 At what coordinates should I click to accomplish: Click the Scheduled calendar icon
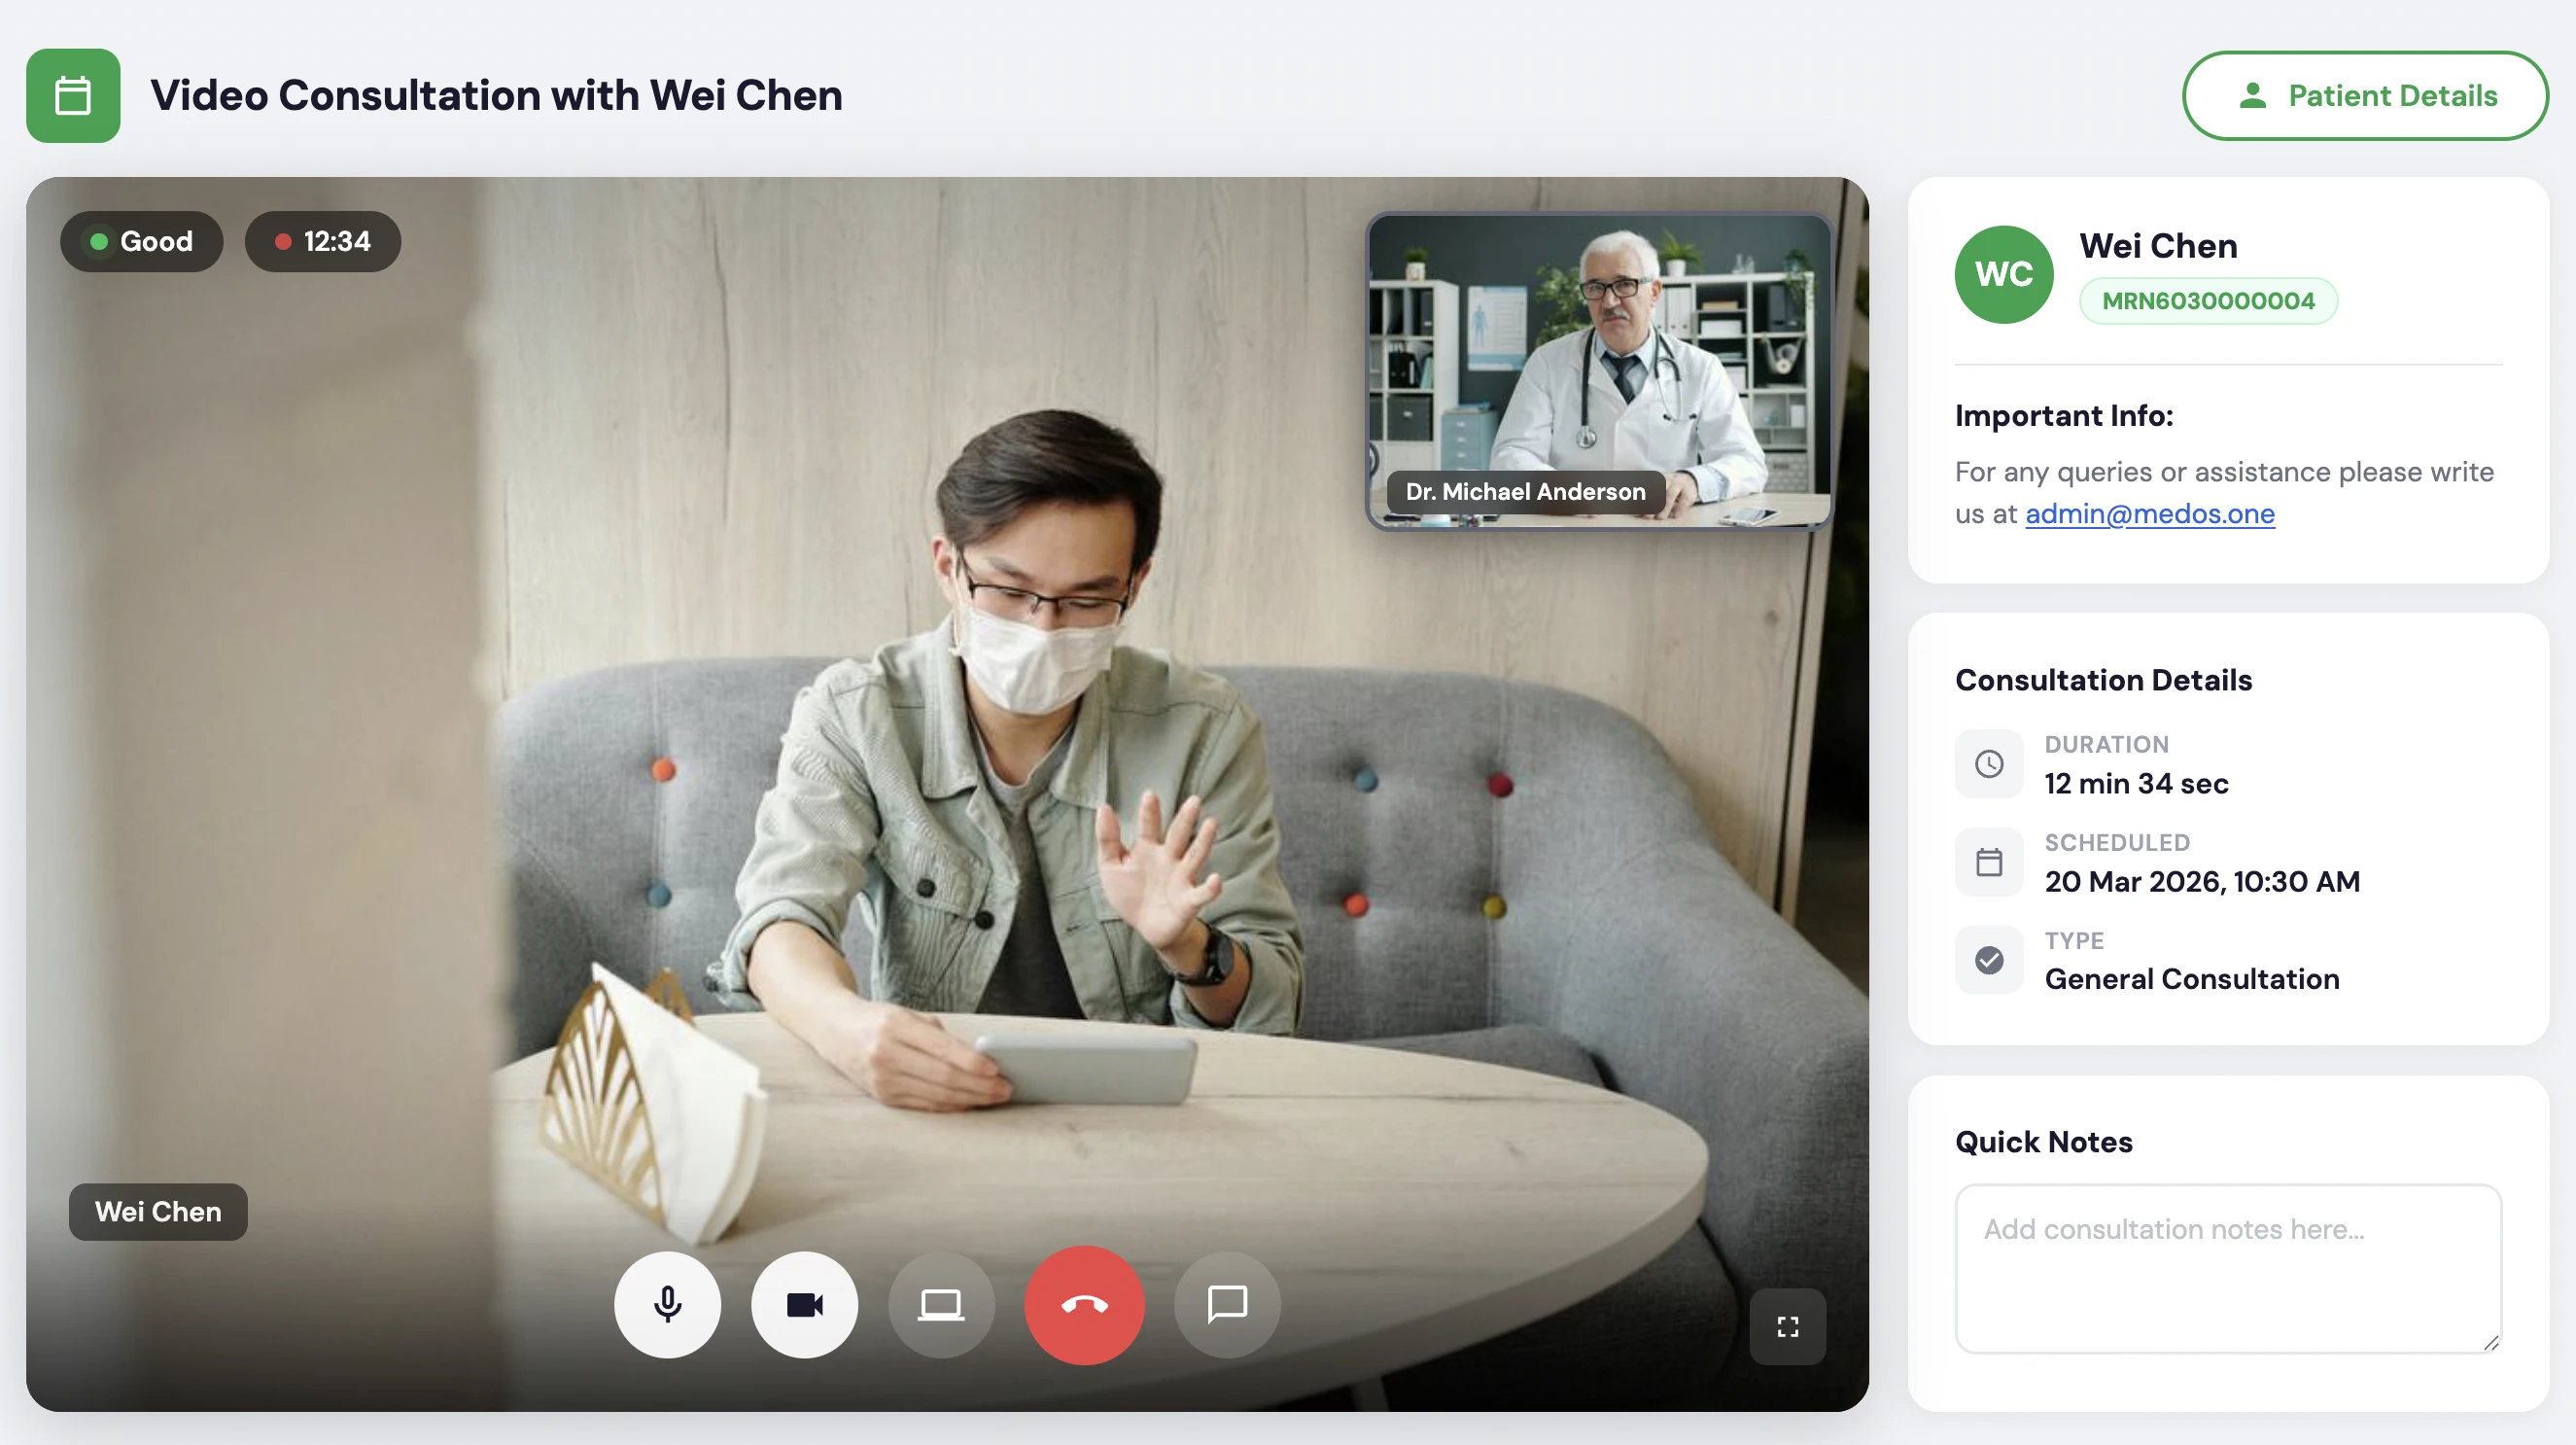(1988, 862)
